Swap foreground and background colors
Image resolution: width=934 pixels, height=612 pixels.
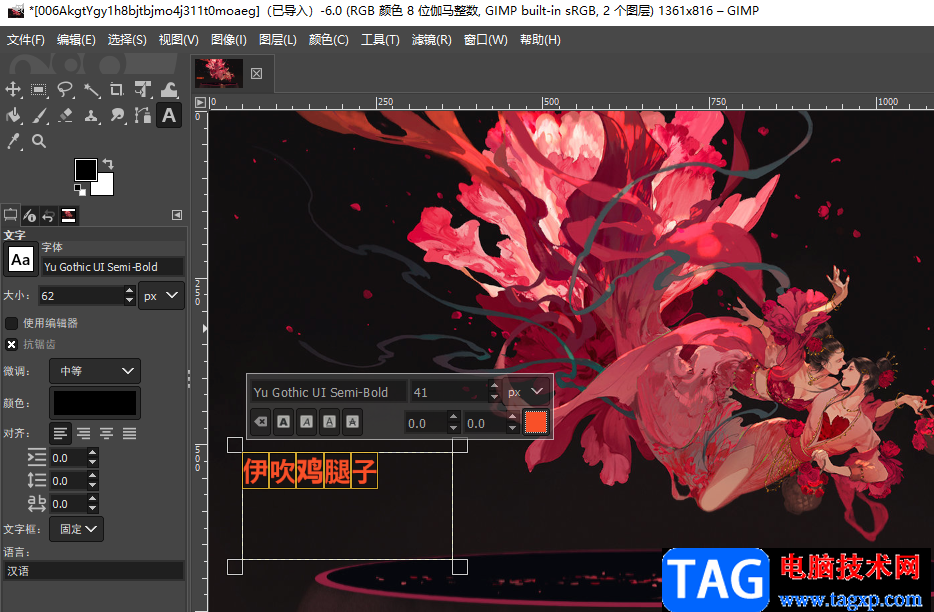108,164
